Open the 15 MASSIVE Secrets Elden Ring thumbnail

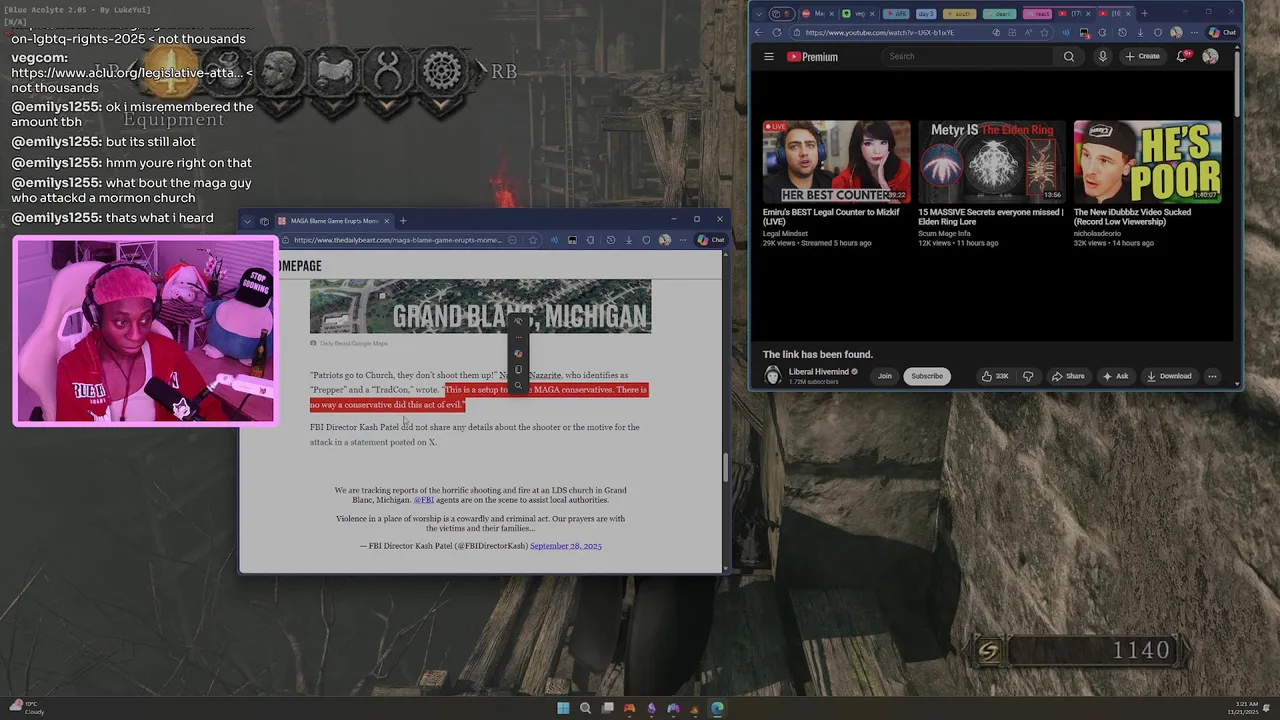pyautogui.click(x=992, y=162)
